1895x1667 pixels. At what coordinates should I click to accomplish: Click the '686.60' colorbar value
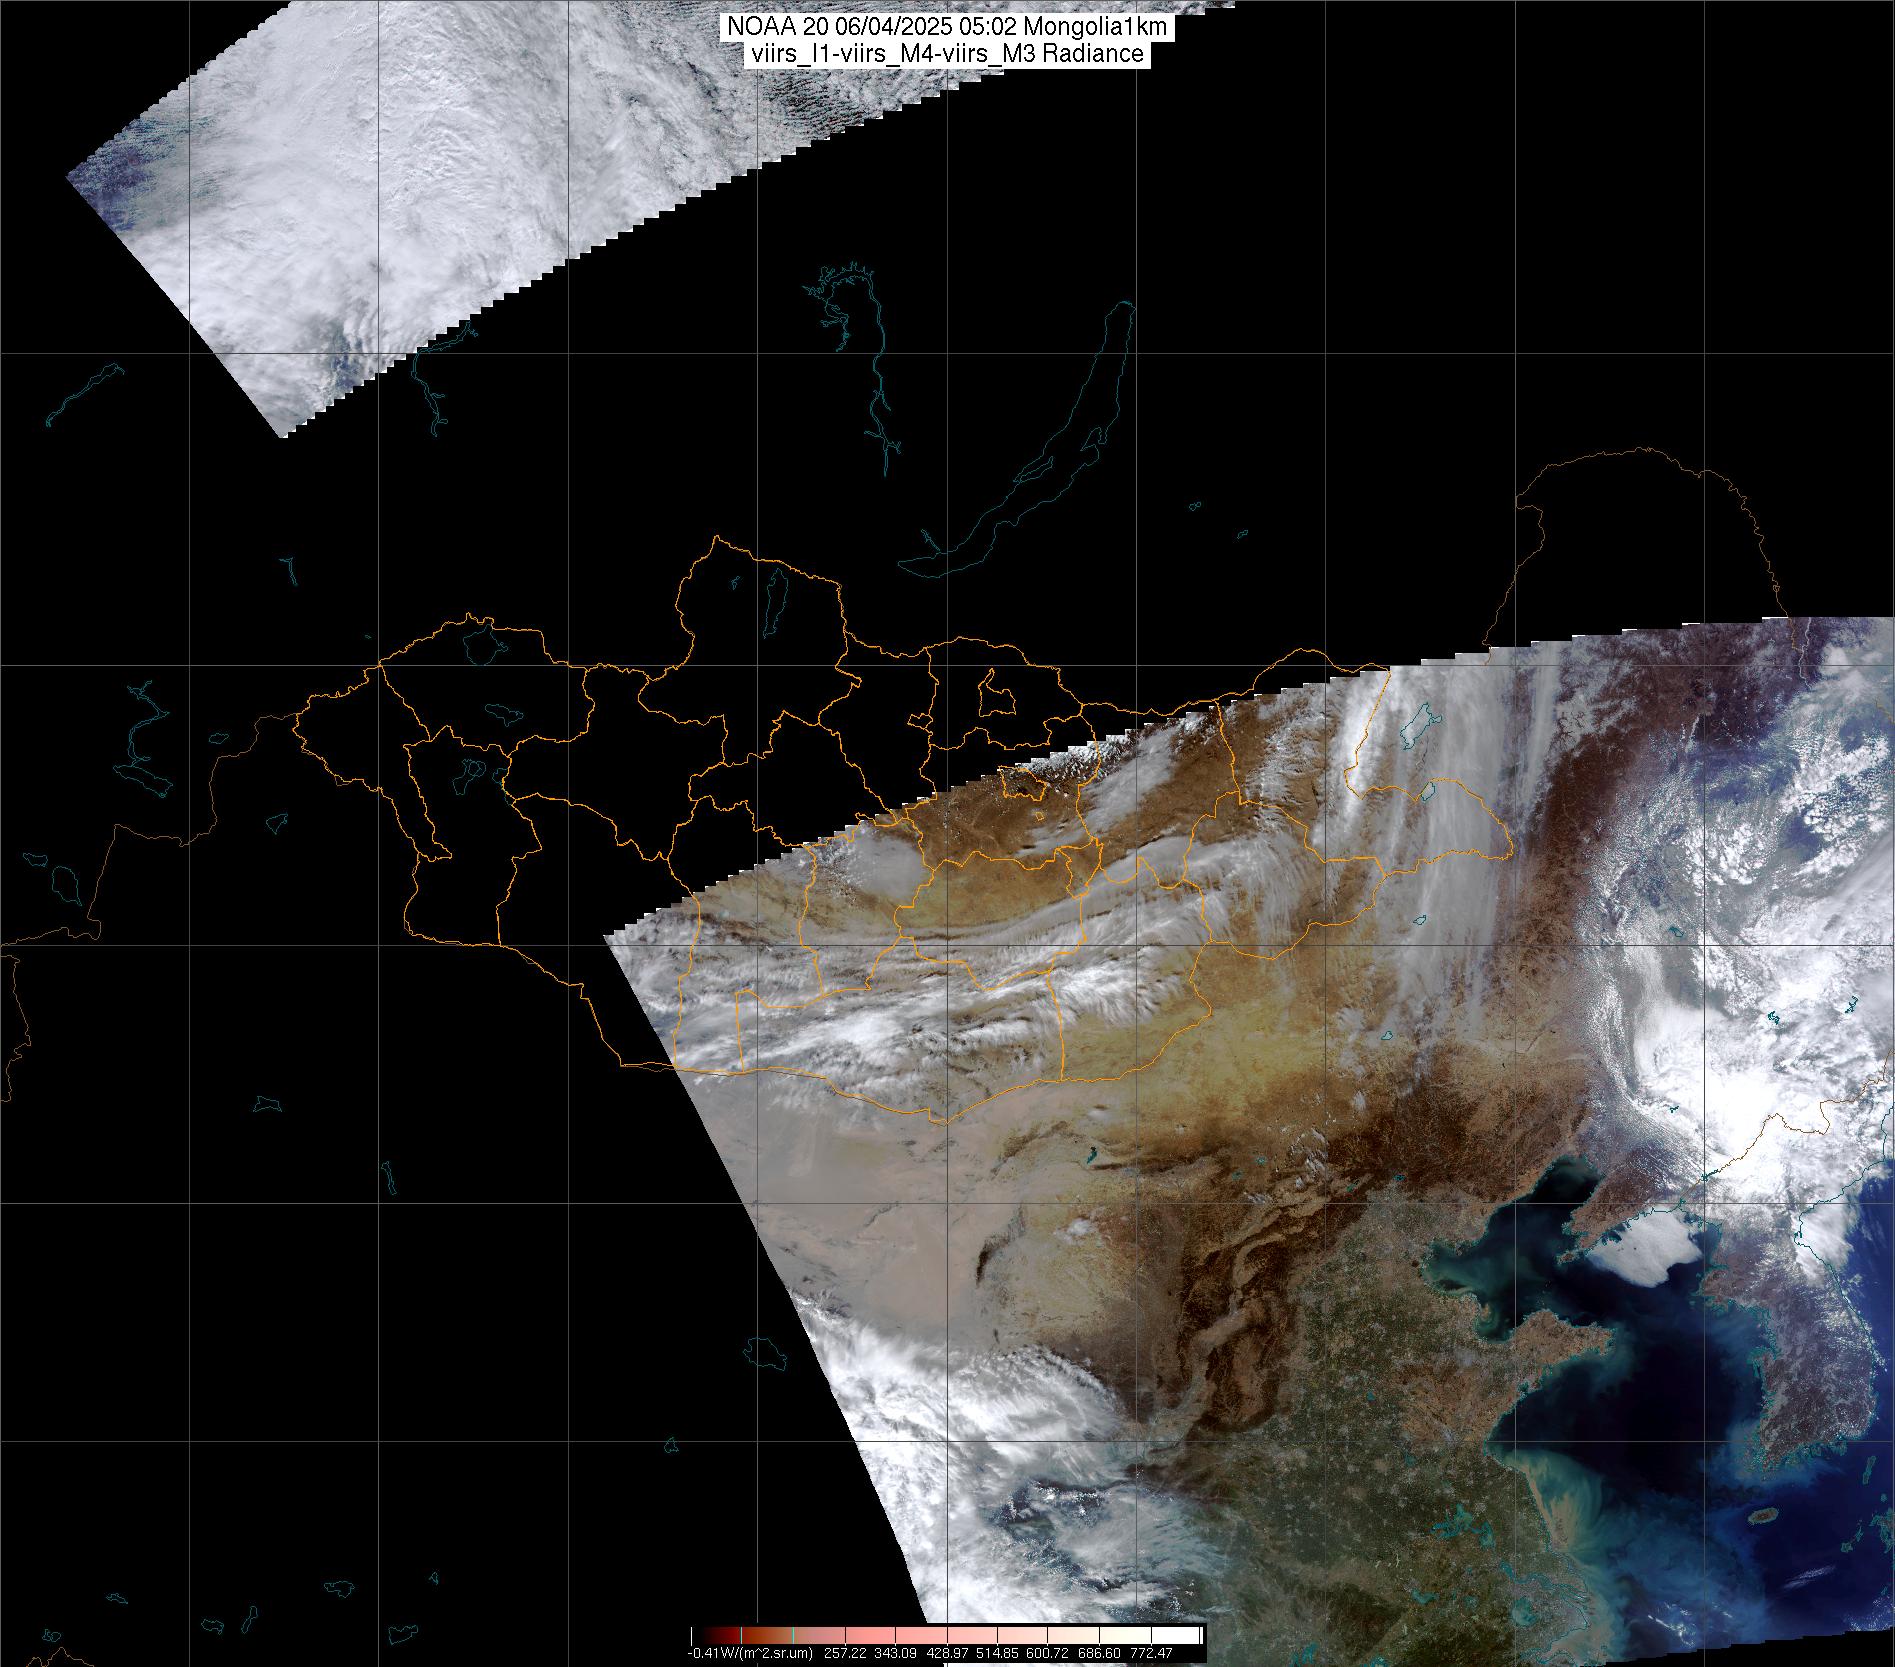coord(1099,1653)
